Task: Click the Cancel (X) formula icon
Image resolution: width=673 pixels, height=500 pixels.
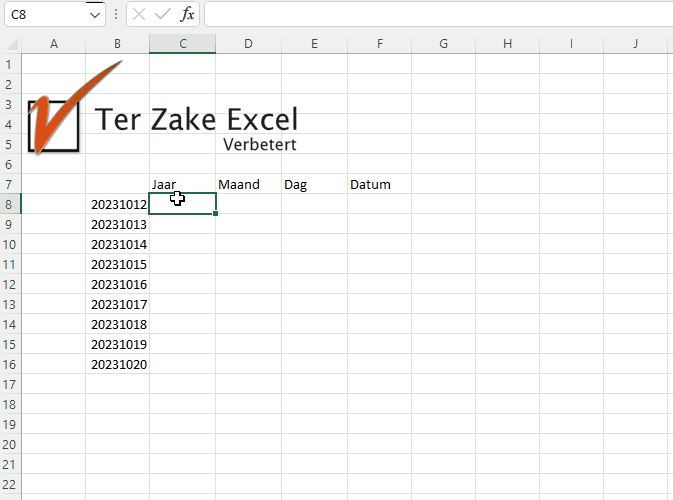Action: point(139,15)
